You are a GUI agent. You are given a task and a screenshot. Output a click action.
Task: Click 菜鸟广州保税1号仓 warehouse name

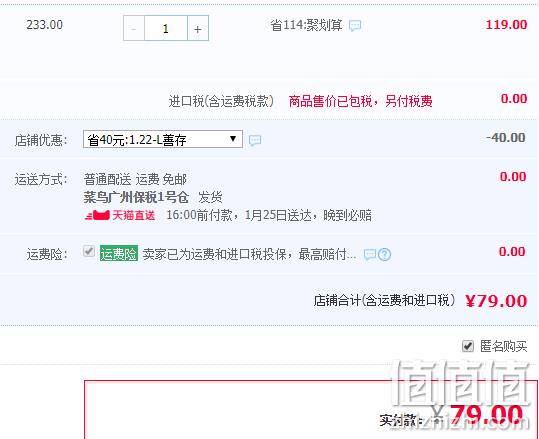click(x=136, y=197)
